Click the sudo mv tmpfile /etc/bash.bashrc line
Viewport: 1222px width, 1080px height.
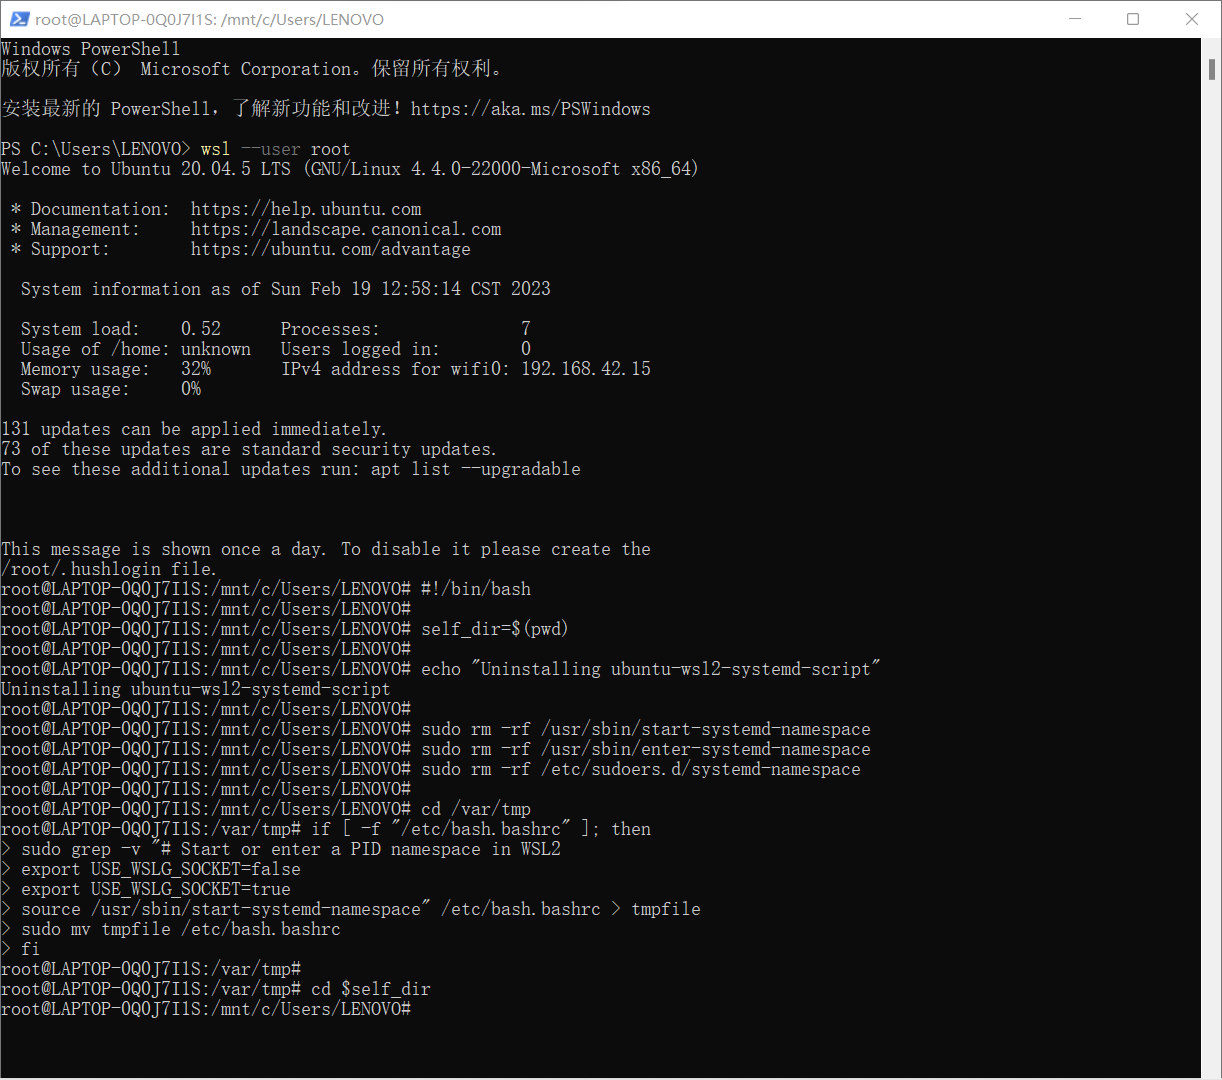point(180,928)
